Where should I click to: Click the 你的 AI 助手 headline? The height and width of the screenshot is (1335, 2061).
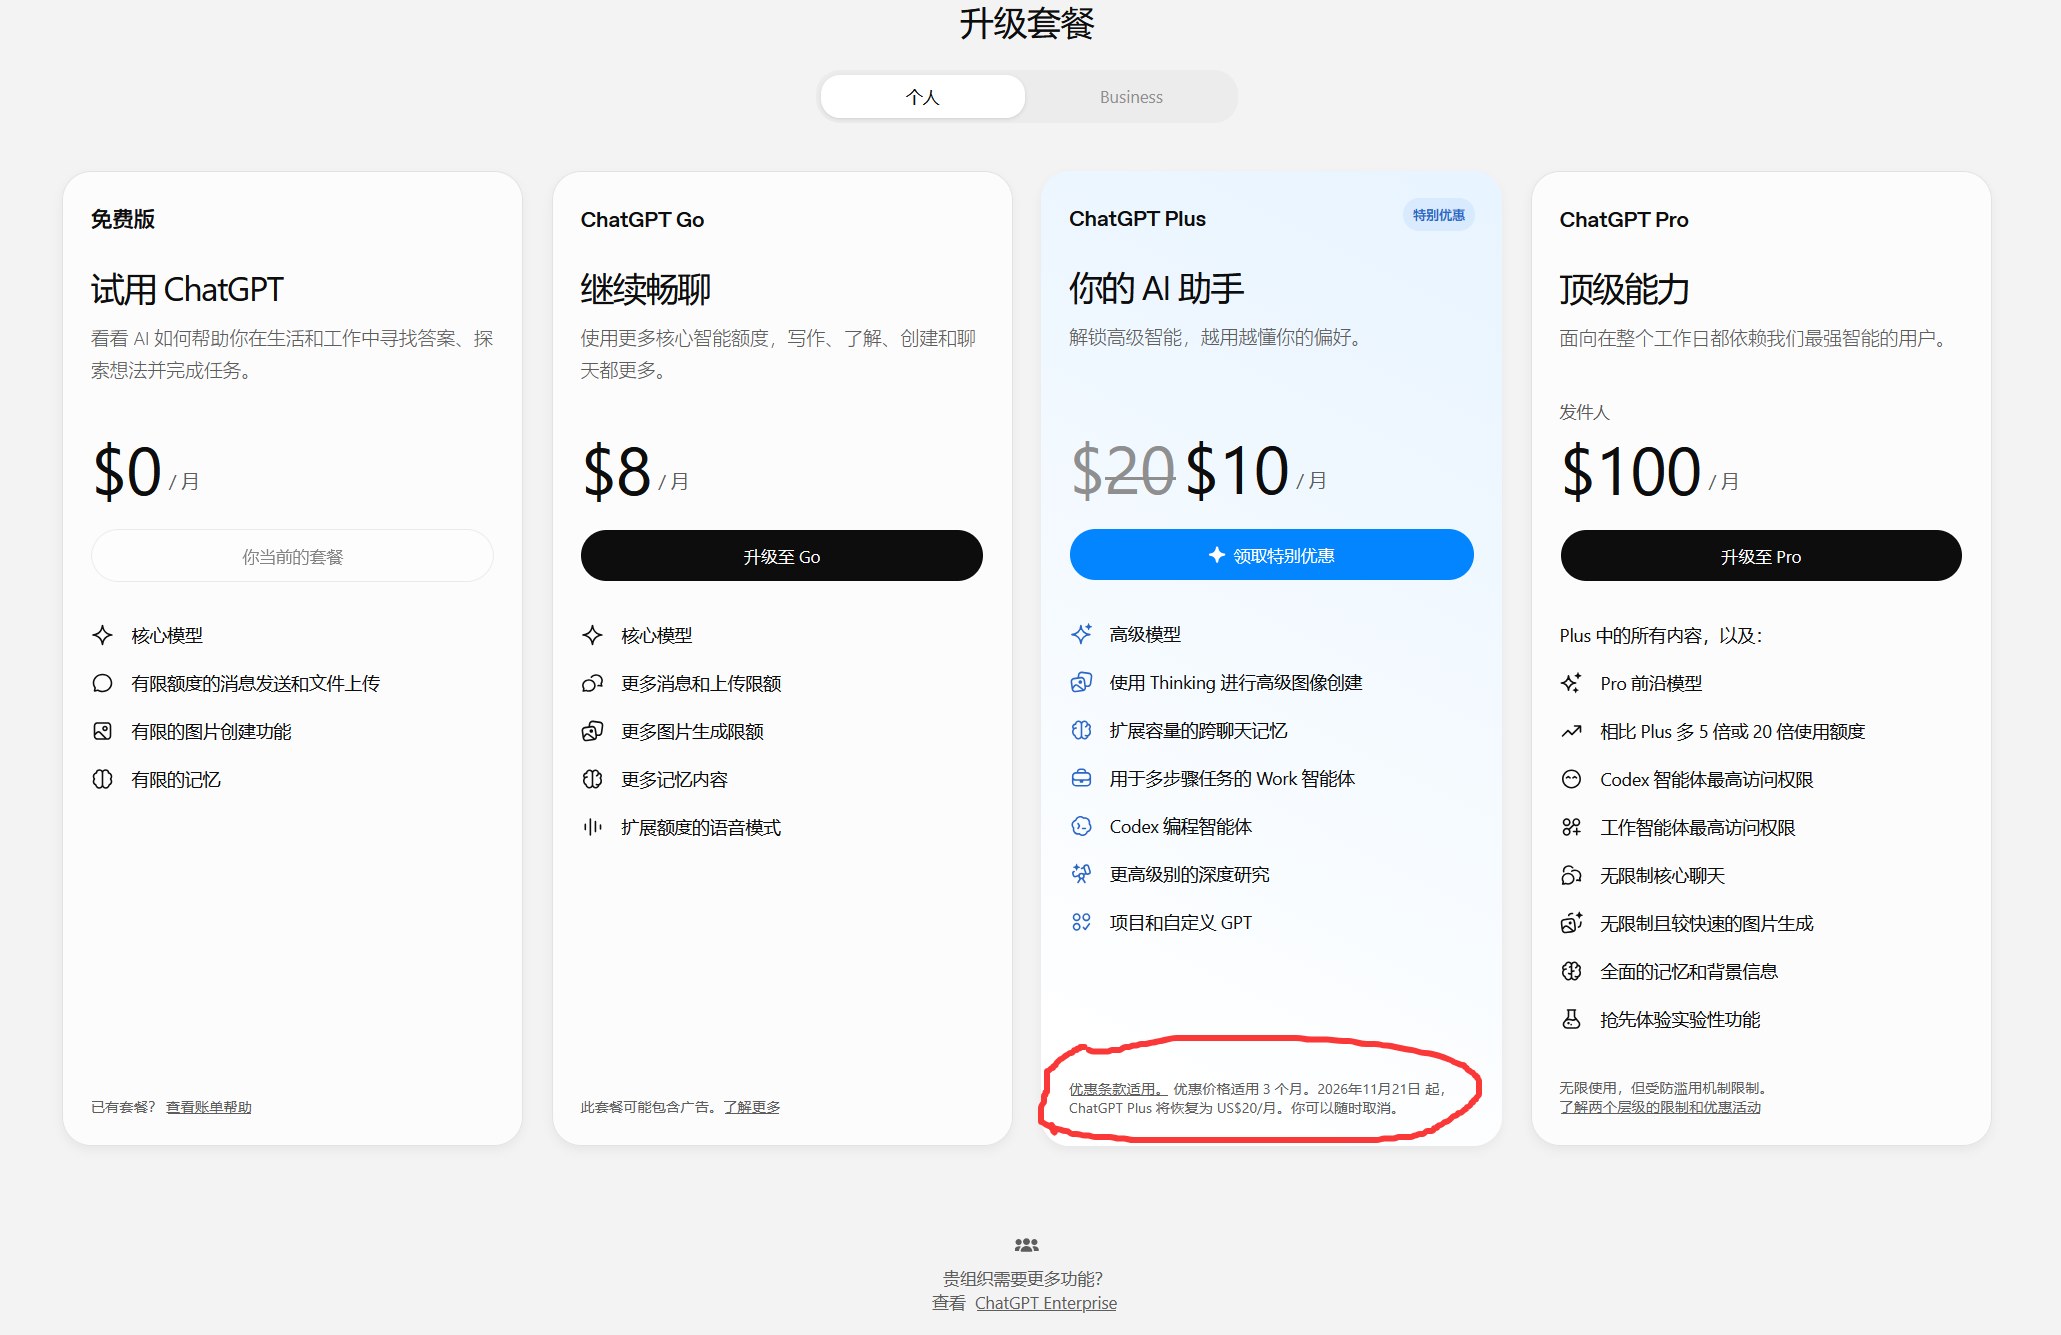pyautogui.click(x=1157, y=288)
